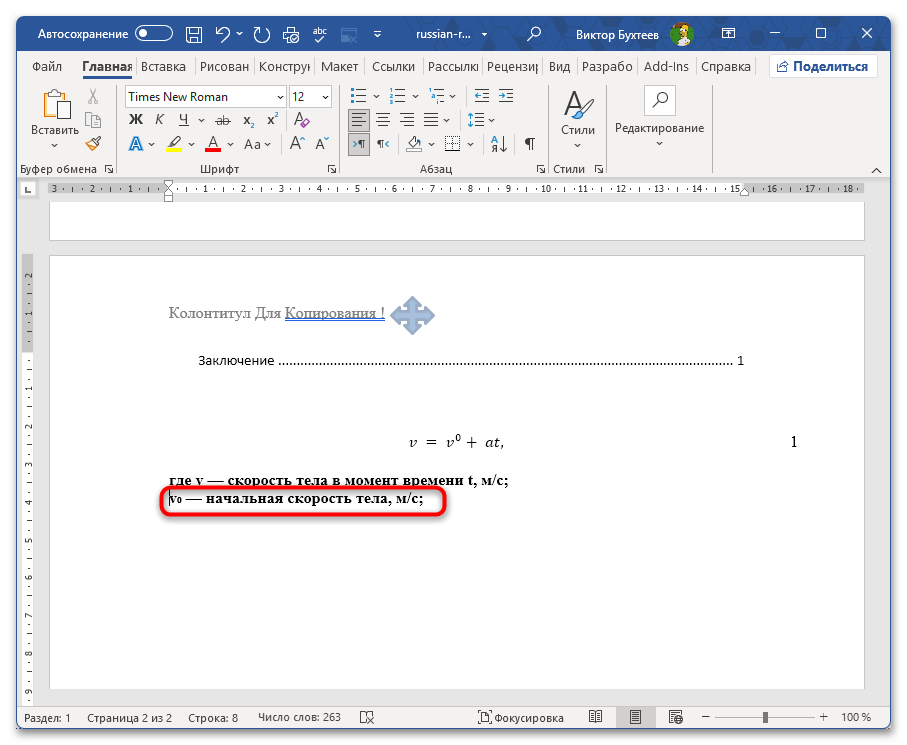The width and height of the screenshot is (907, 745).
Task: Expand the bullet list options arrow
Action: point(377,97)
